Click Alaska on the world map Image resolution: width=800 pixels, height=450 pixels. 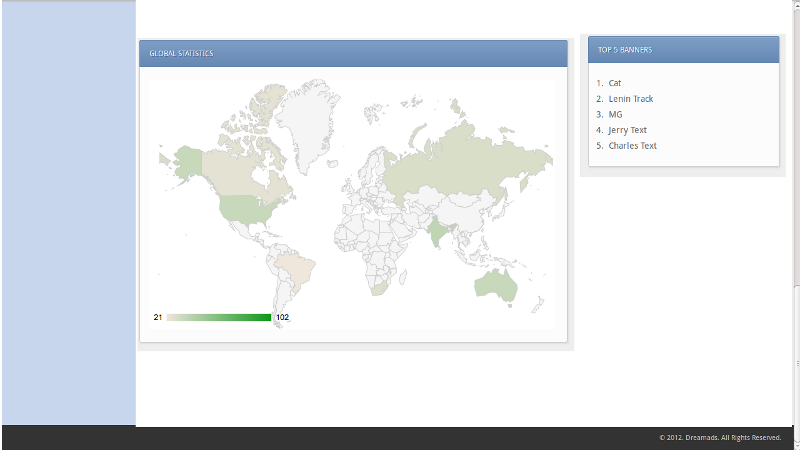[x=187, y=161]
